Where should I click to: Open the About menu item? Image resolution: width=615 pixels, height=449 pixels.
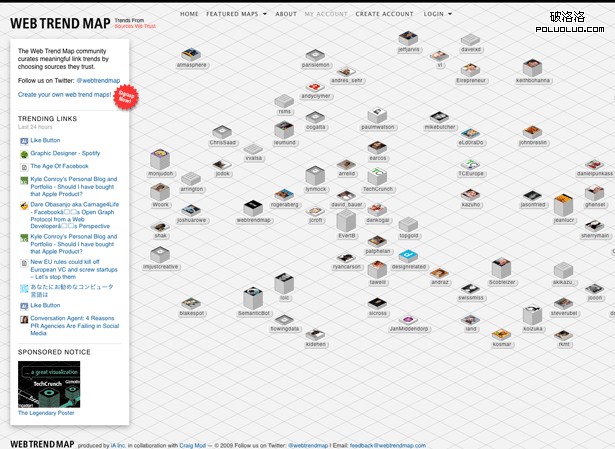(x=286, y=14)
